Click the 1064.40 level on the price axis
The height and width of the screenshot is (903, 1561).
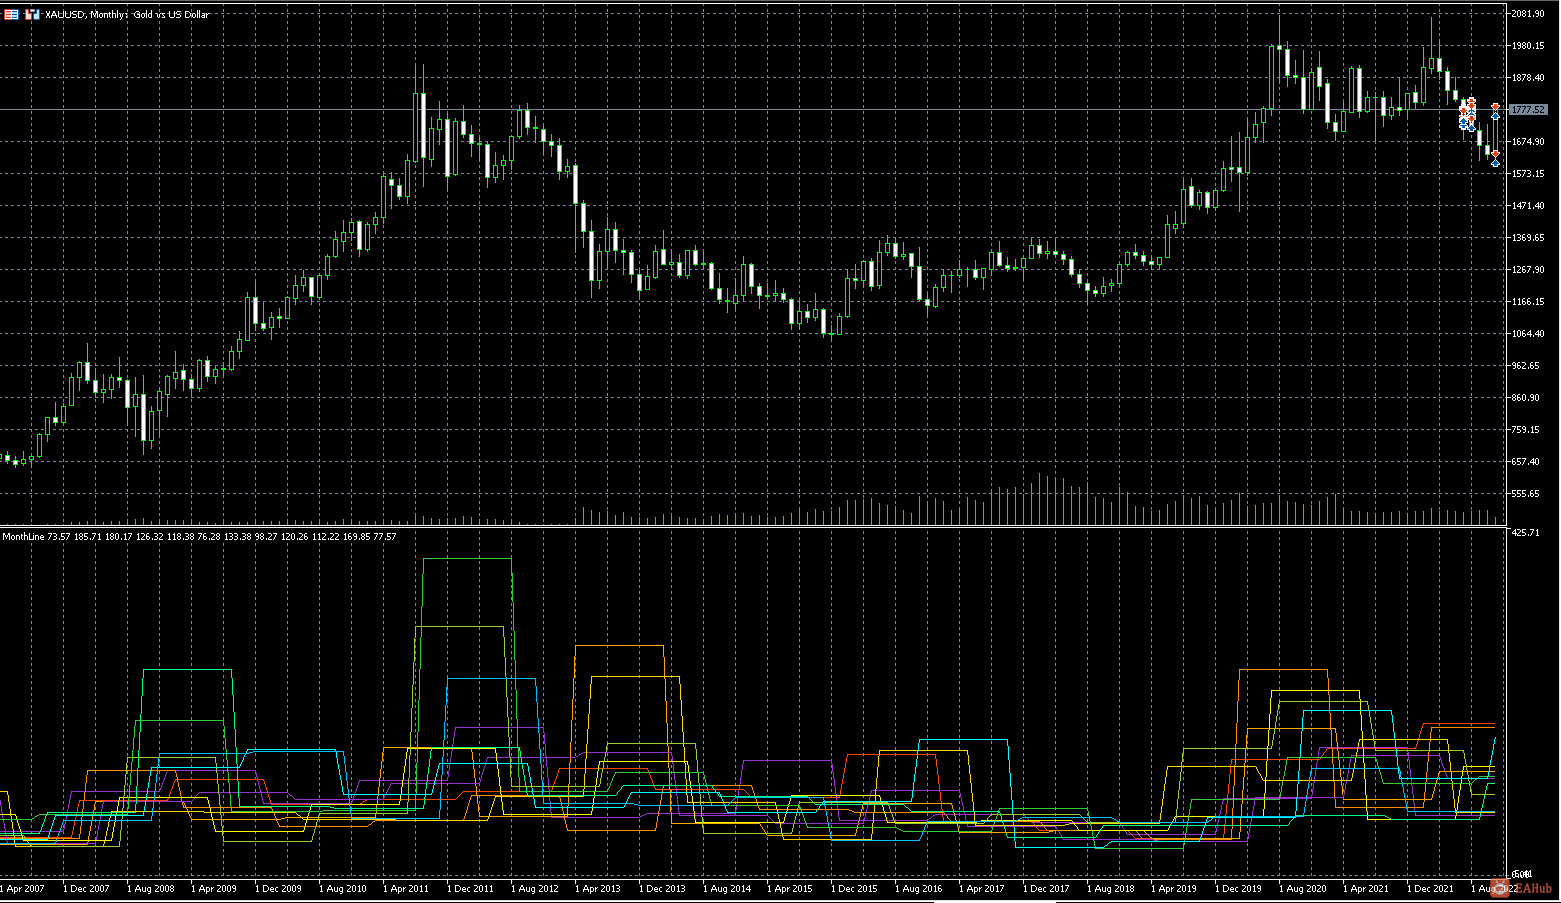point(1528,334)
